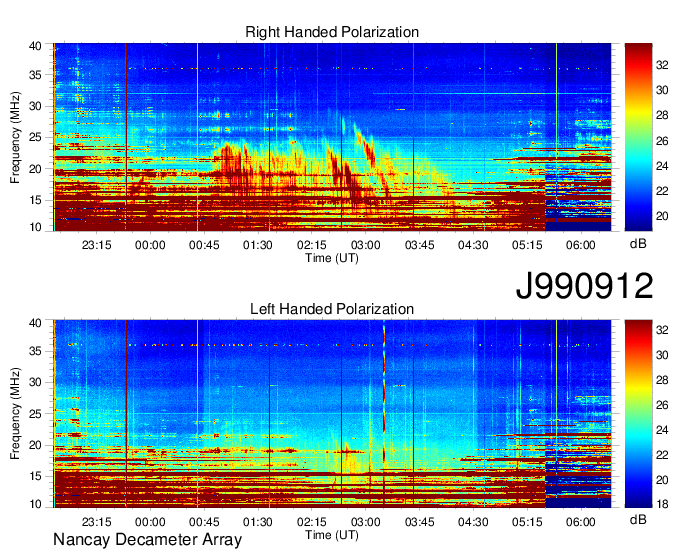This screenshot has width=680, height=552.
Task: Click "00:45" time tick on left-handed plot
Action: (204, 522)
